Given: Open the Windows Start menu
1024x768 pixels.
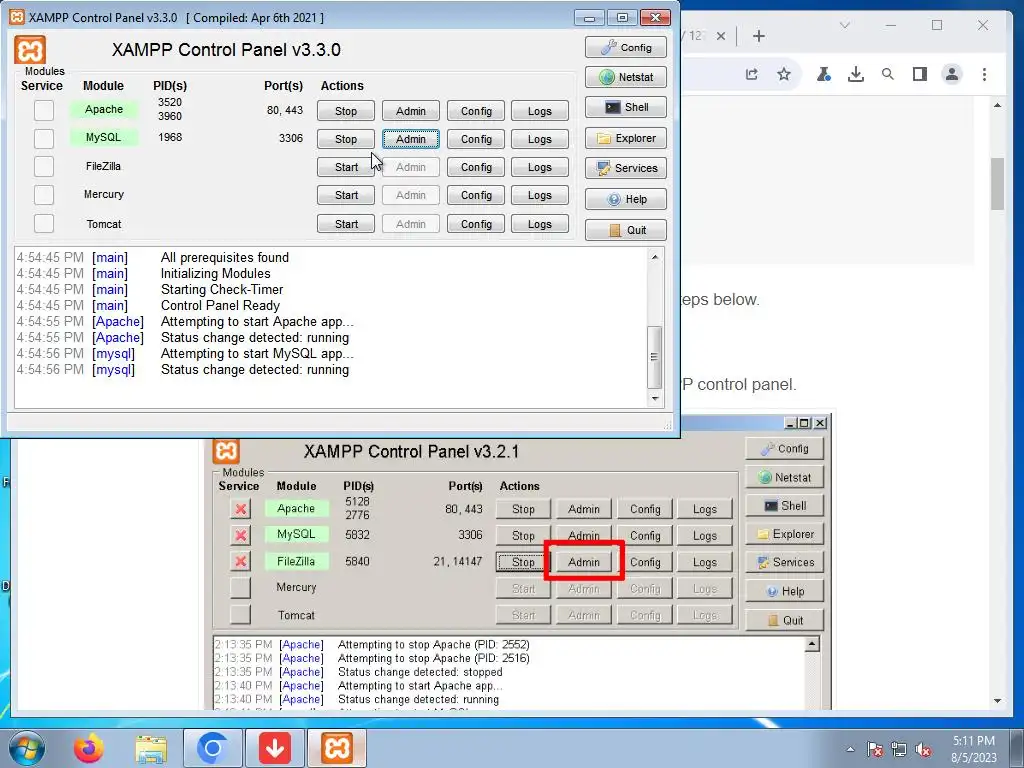Looking at the screenshot, I should (27, 748).
